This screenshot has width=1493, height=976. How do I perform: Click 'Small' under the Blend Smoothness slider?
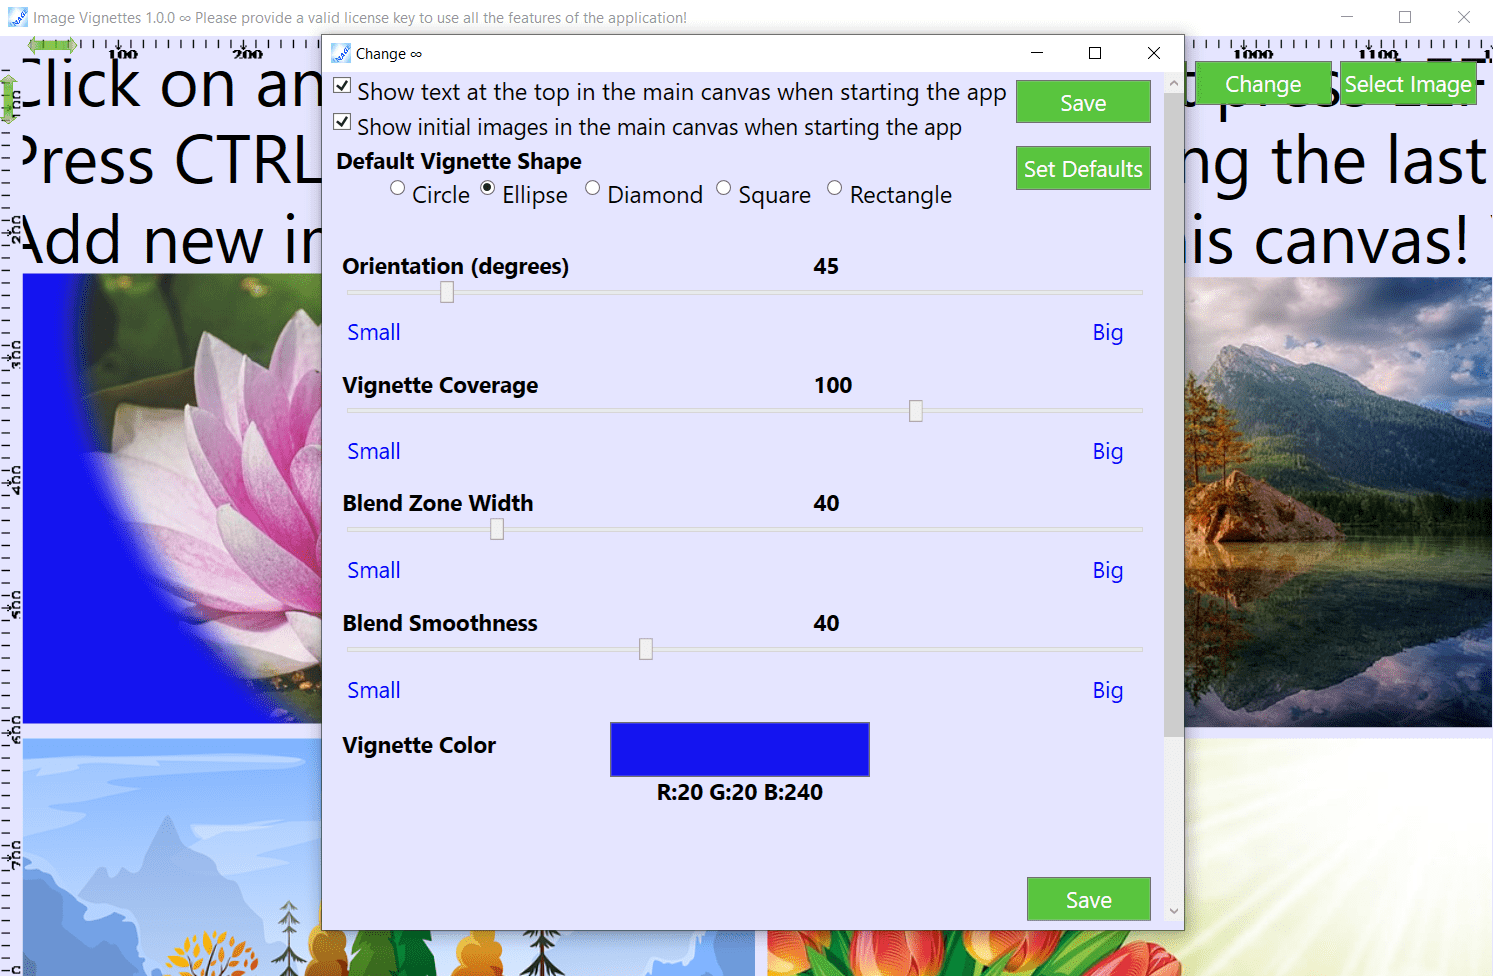[374, 690]
